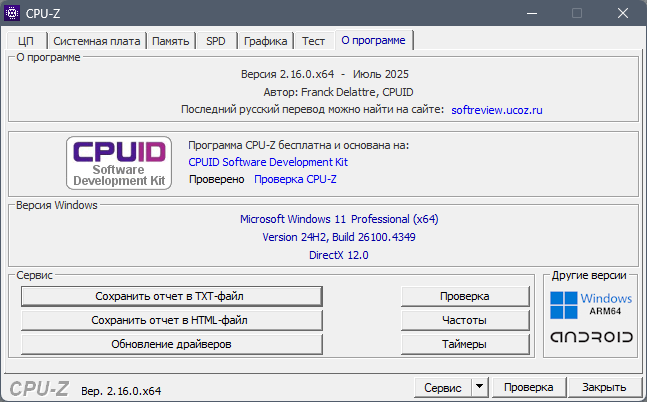Expand the Сервис dropdown arrow
The image size is (647, 402).
click(x=479, y=387)
